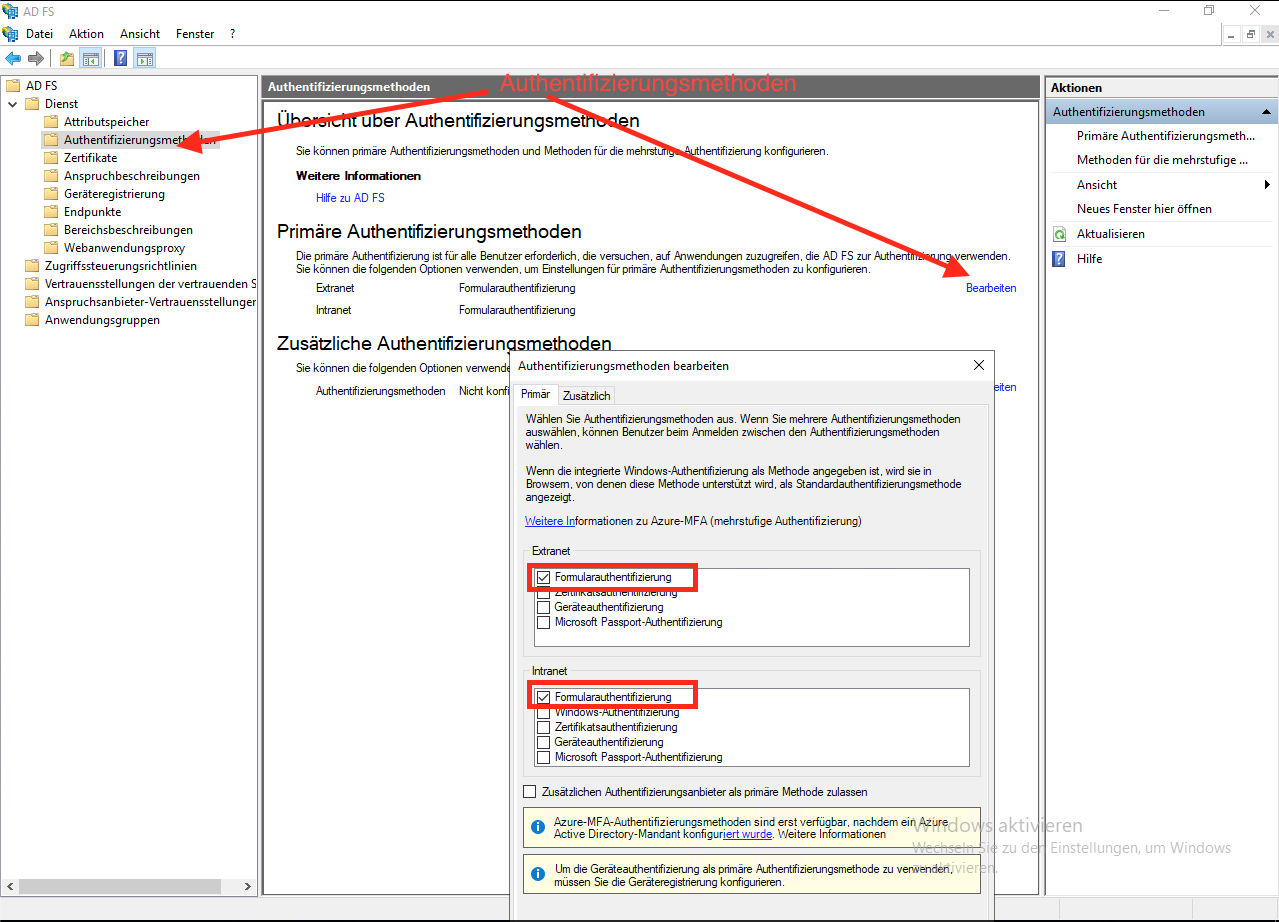The height and width of the screenshot is (922, 1279).
Task: Click the folder icon beside Geräteregistrierung
Action: pos(51,194)
